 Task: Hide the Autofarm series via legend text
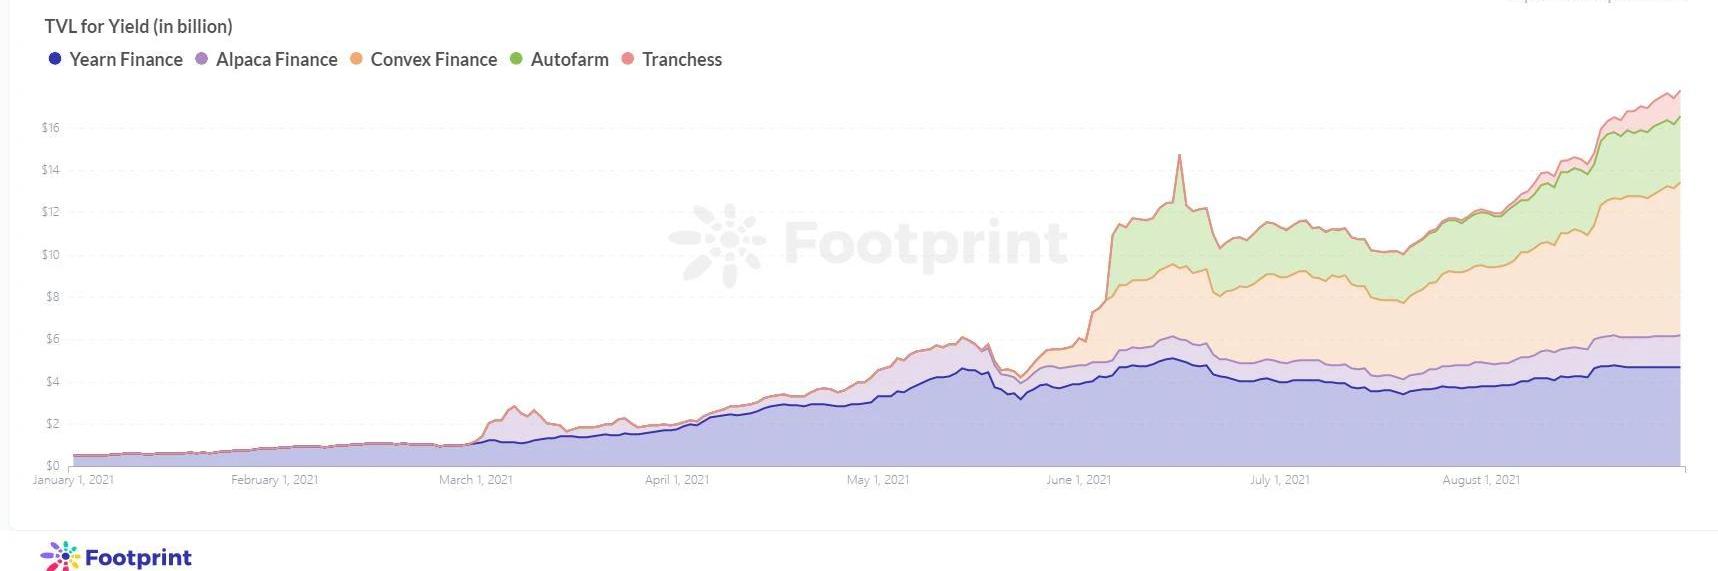click(569, 60)
